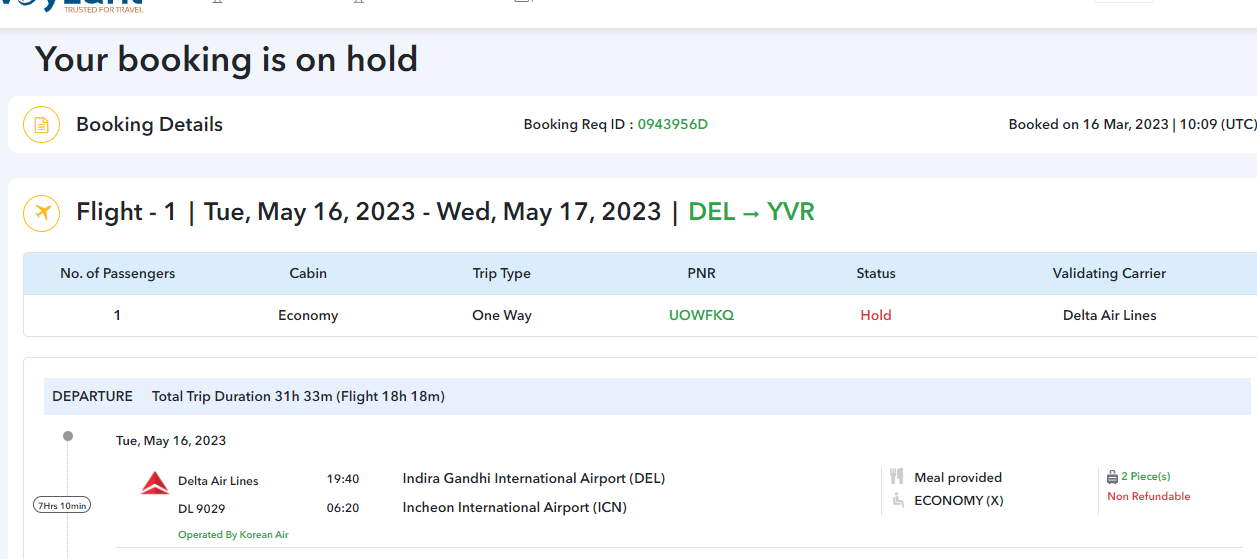This screenshot has height=559, width=1257.
Task: Click the DEL → YVR route text
Action: point(751,212)
